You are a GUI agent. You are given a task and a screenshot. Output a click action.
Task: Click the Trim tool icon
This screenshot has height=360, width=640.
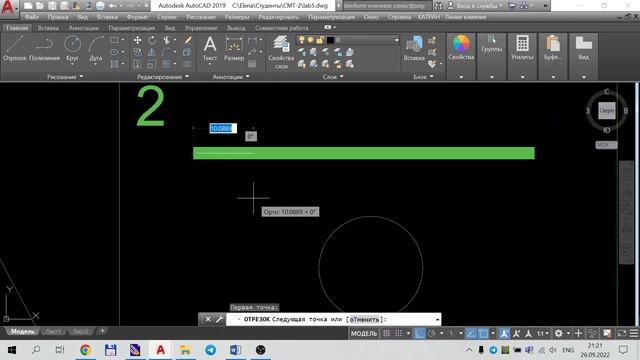166,40
